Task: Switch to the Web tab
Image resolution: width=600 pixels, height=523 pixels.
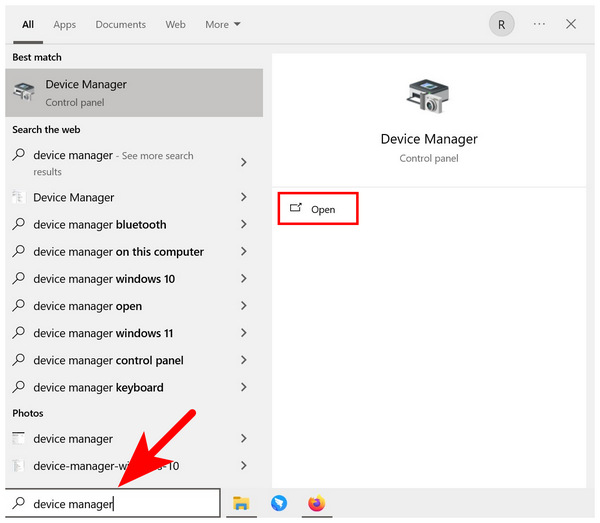Action: pyautogui.click(x=175, y=24)
